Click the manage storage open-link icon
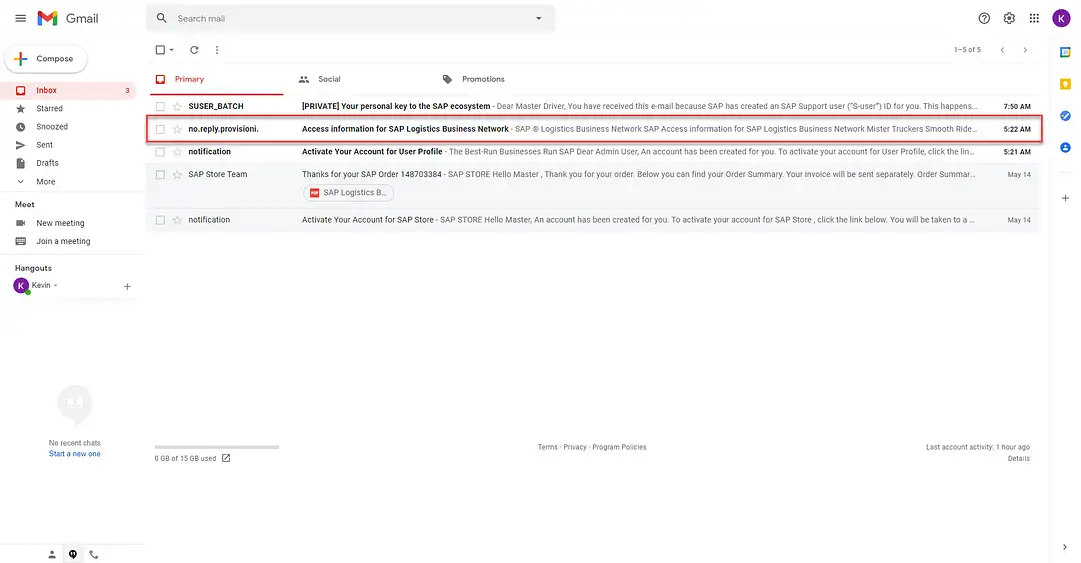1081x563 pixels. click(x=226, y=458)
